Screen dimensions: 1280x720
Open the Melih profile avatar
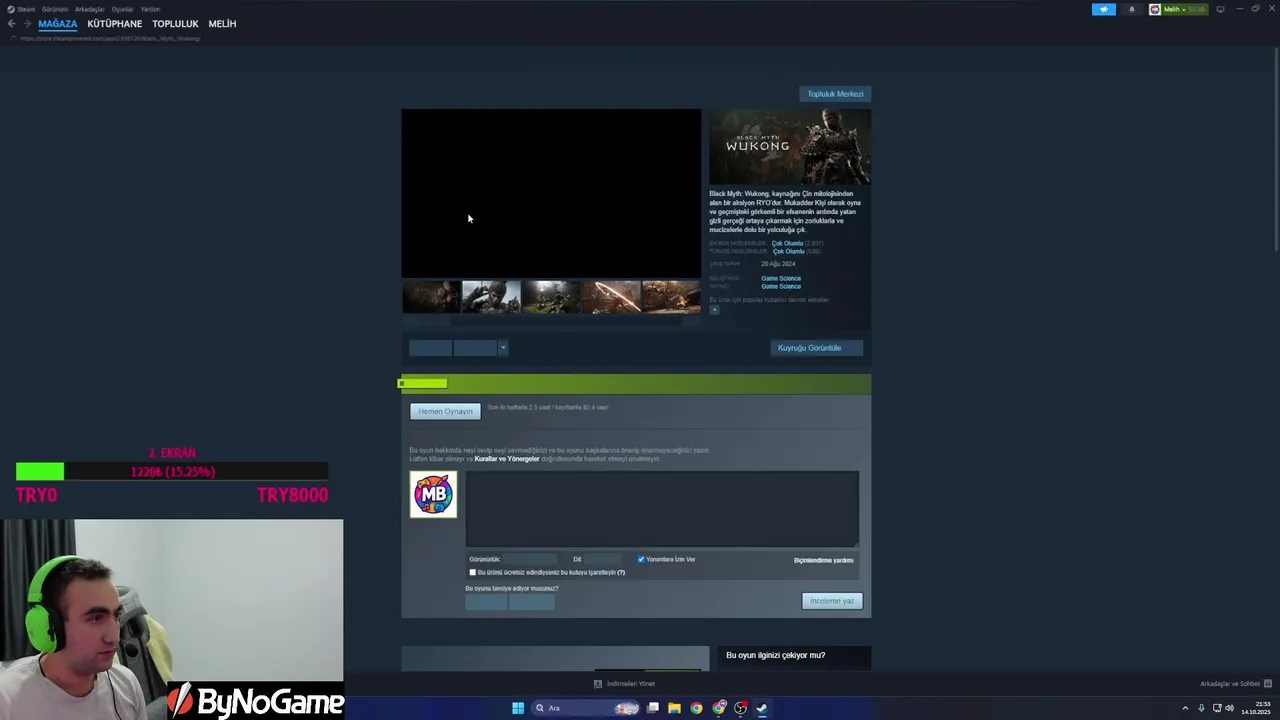[x=1155, y=9]
